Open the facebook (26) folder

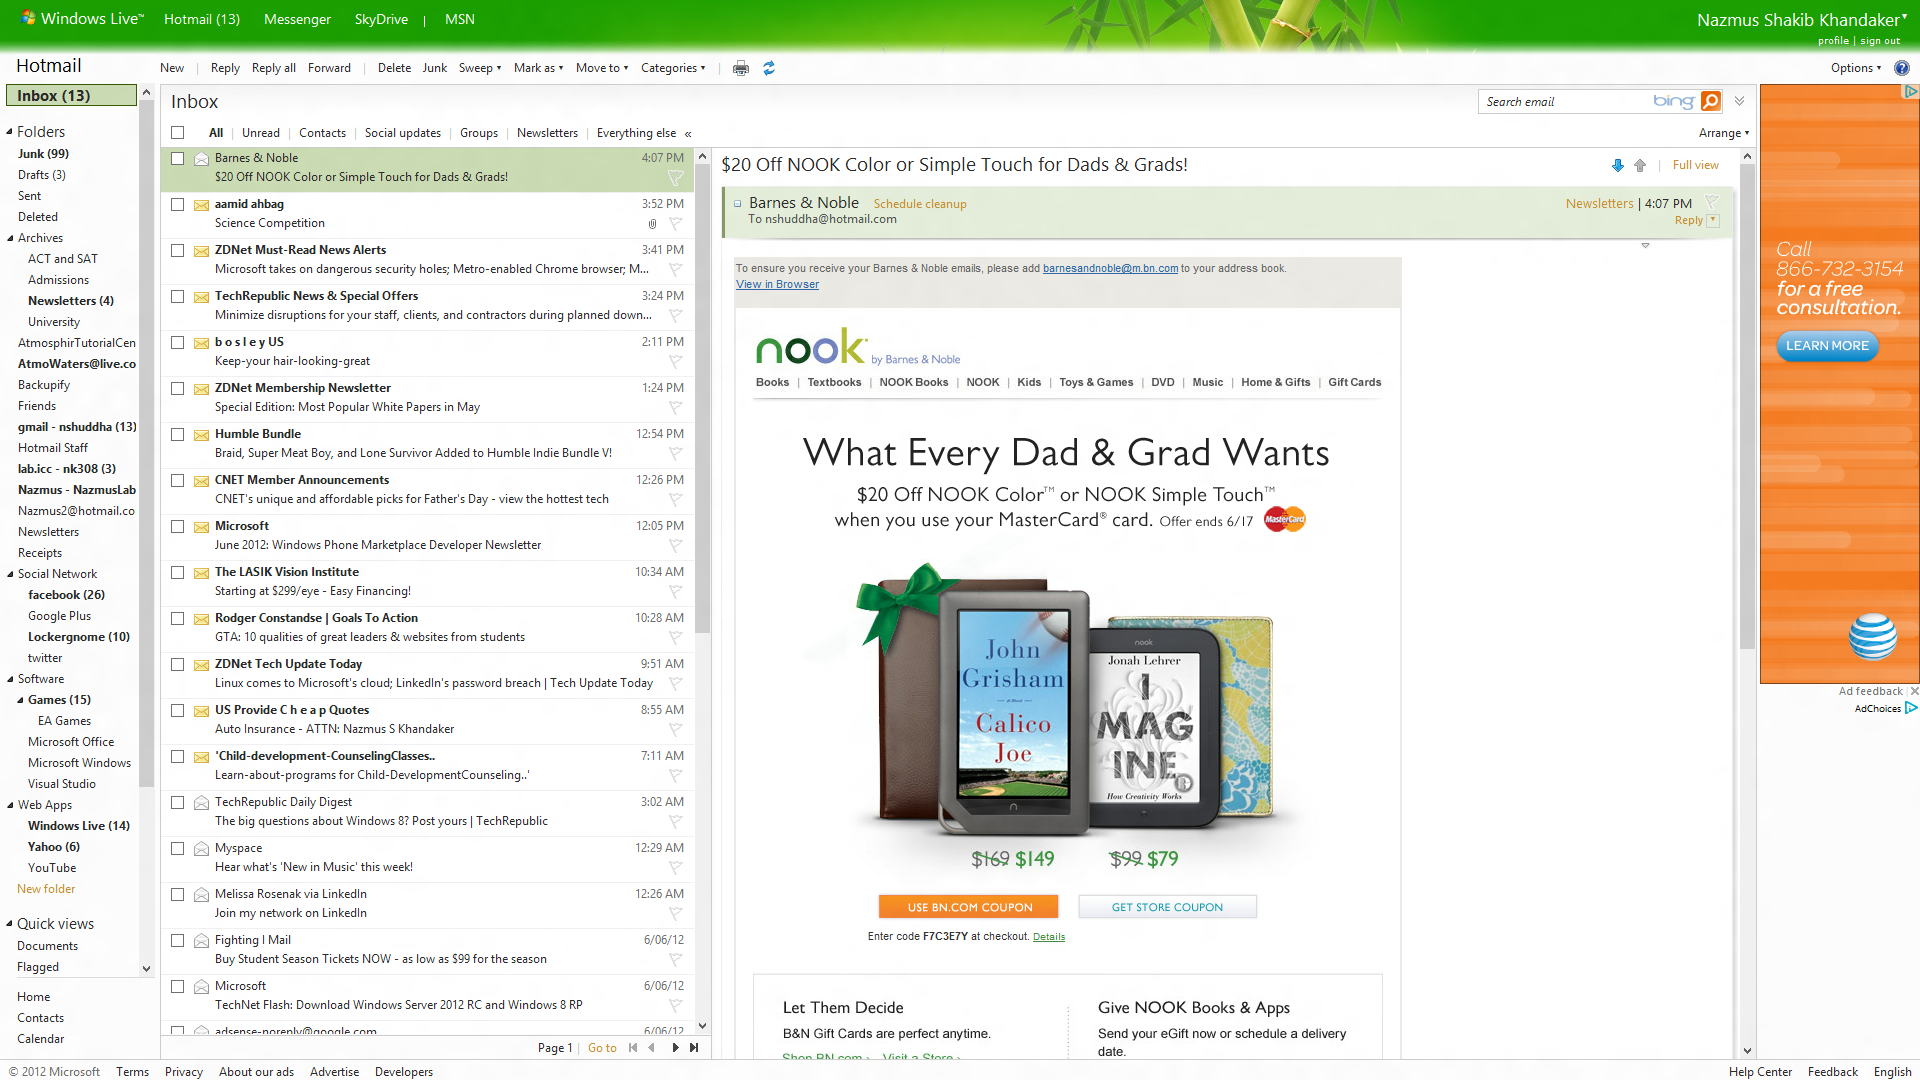[66, 595]
